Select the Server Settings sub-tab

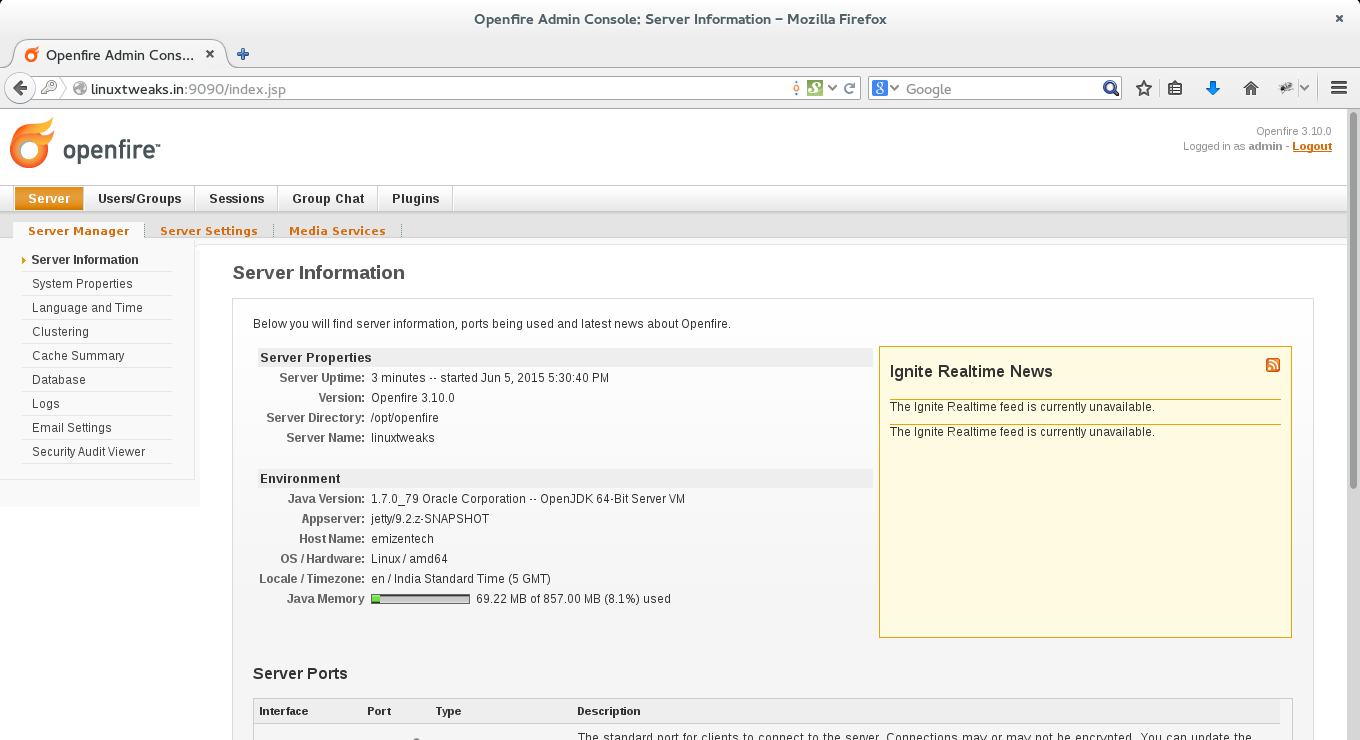pos(209,231)
